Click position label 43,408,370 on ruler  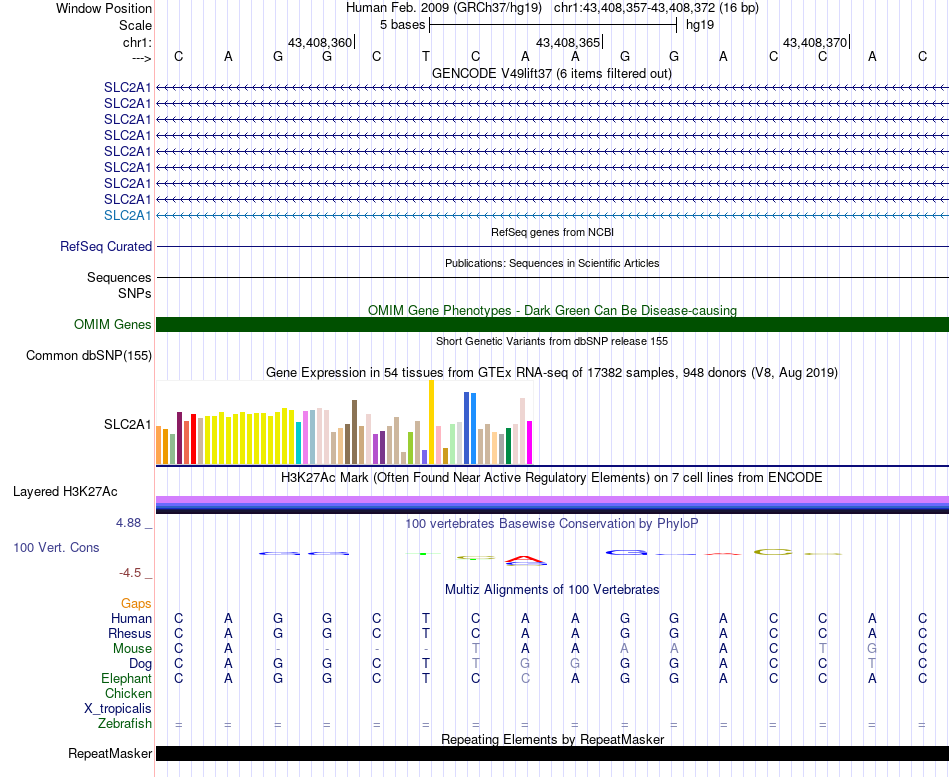[815, 42]
